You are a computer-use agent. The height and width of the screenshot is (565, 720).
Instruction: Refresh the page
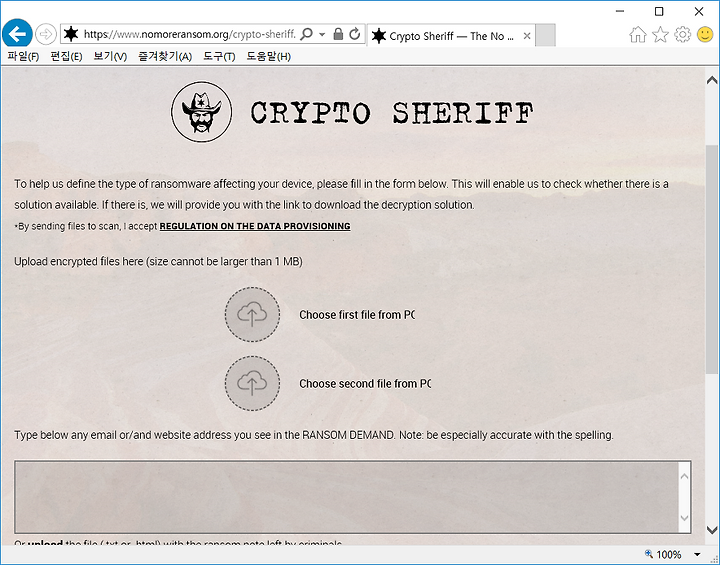point(354,34)
